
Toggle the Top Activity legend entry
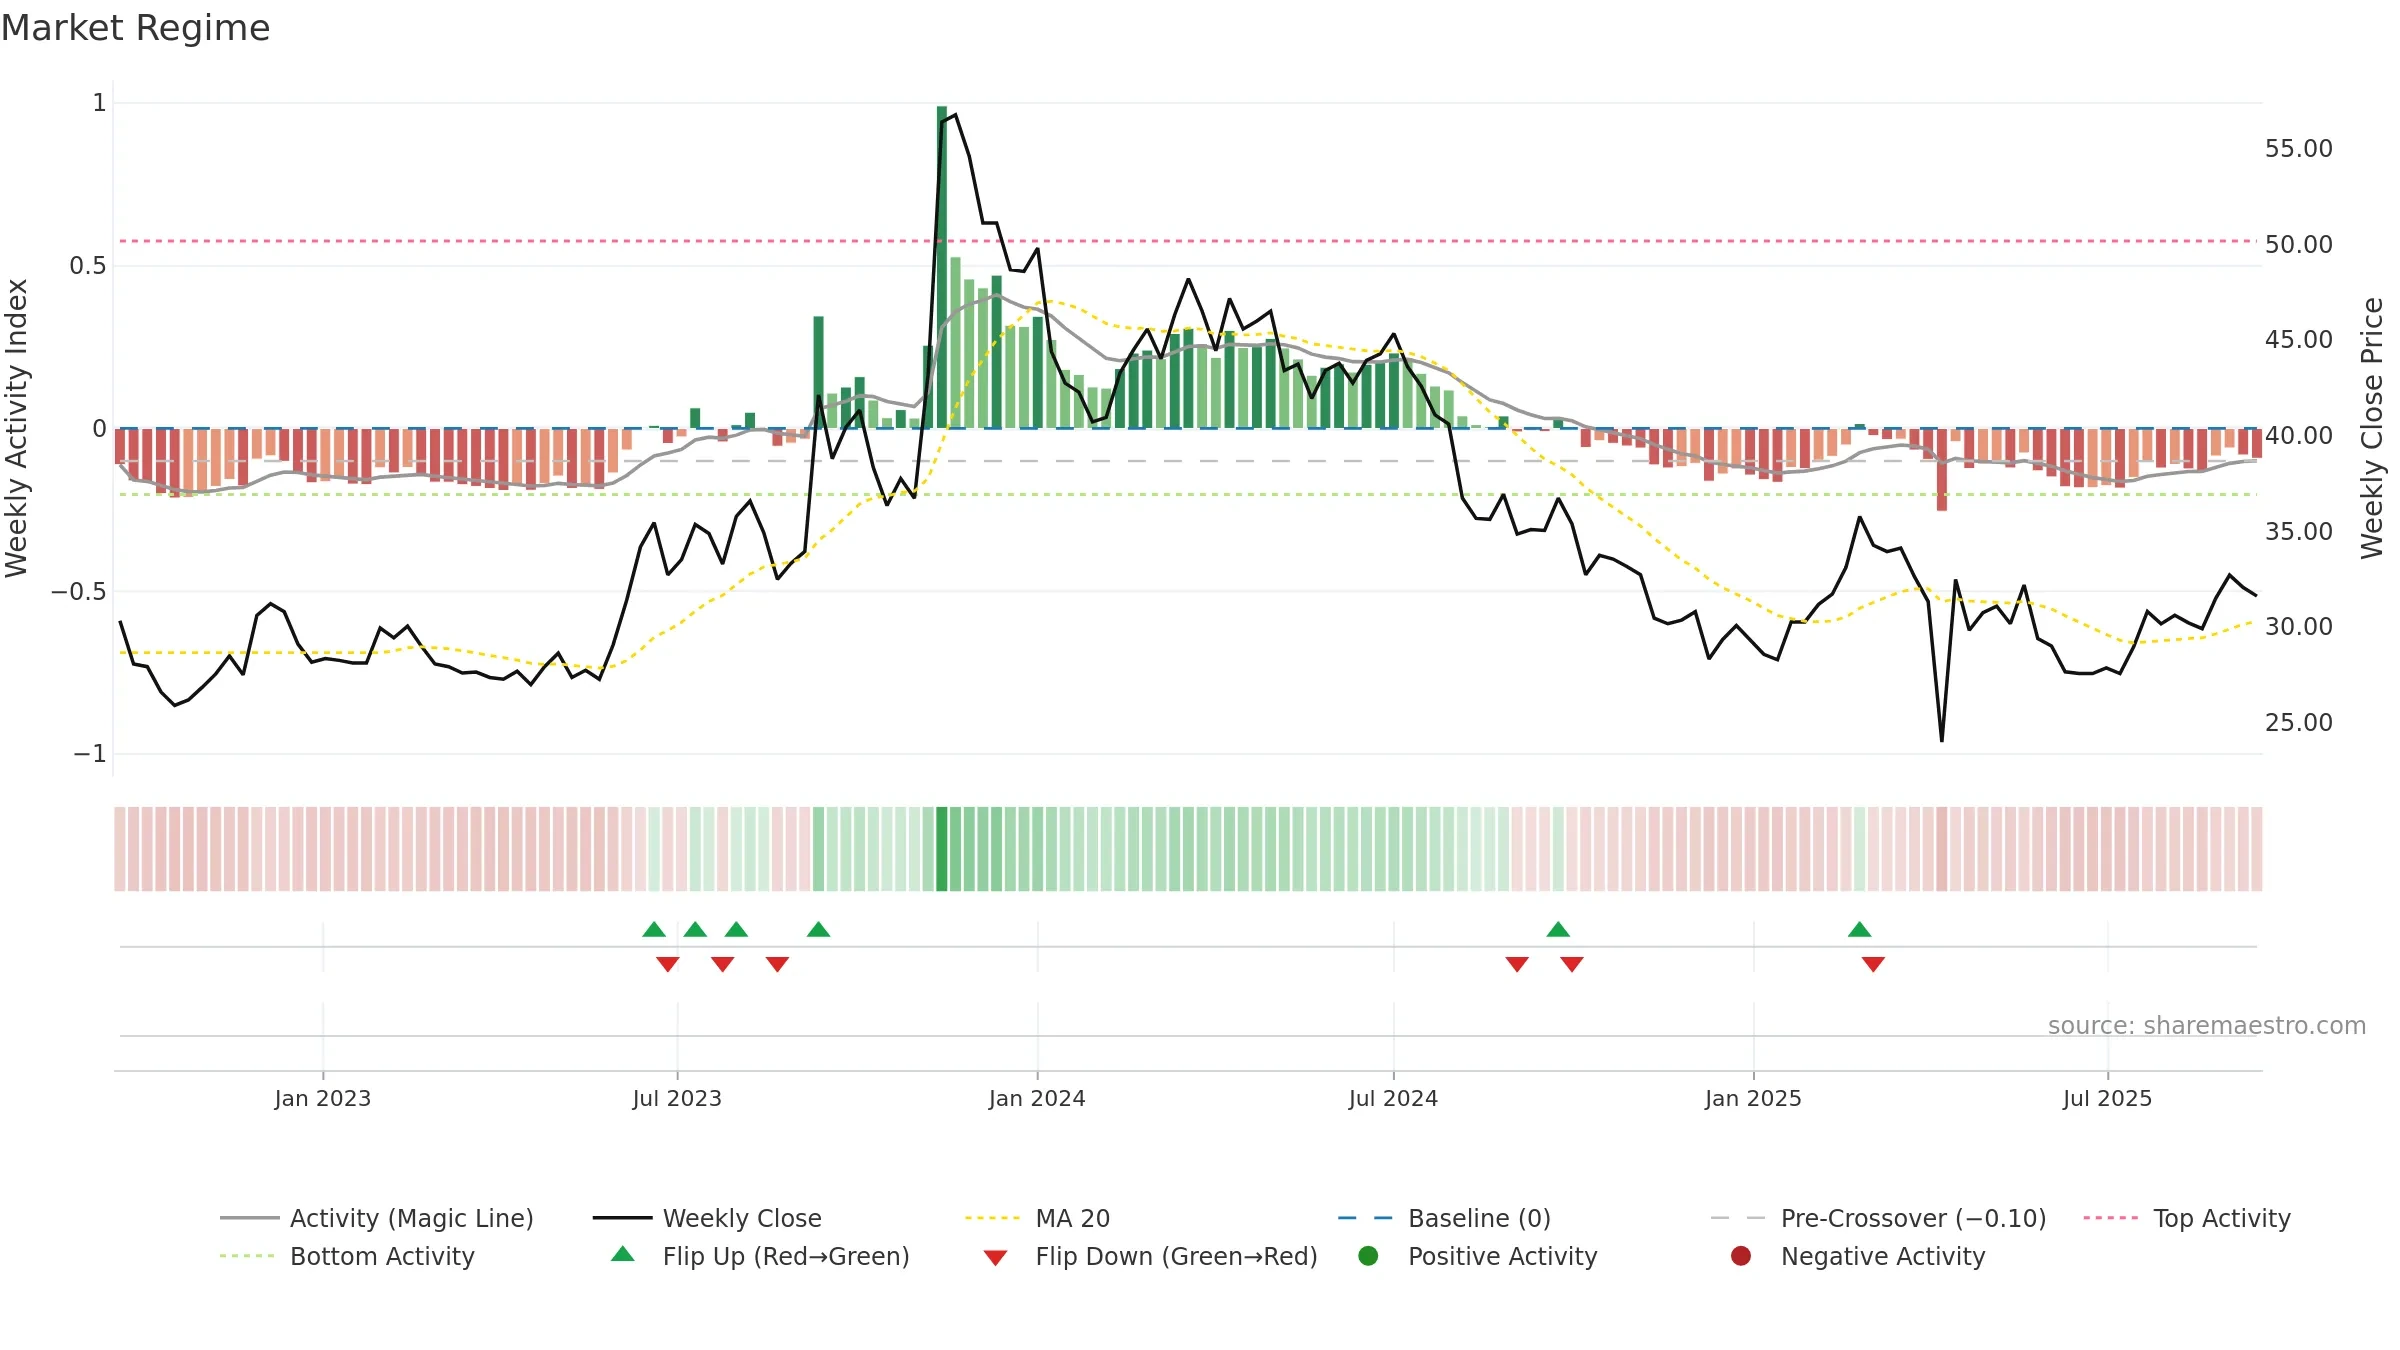2187,1218
